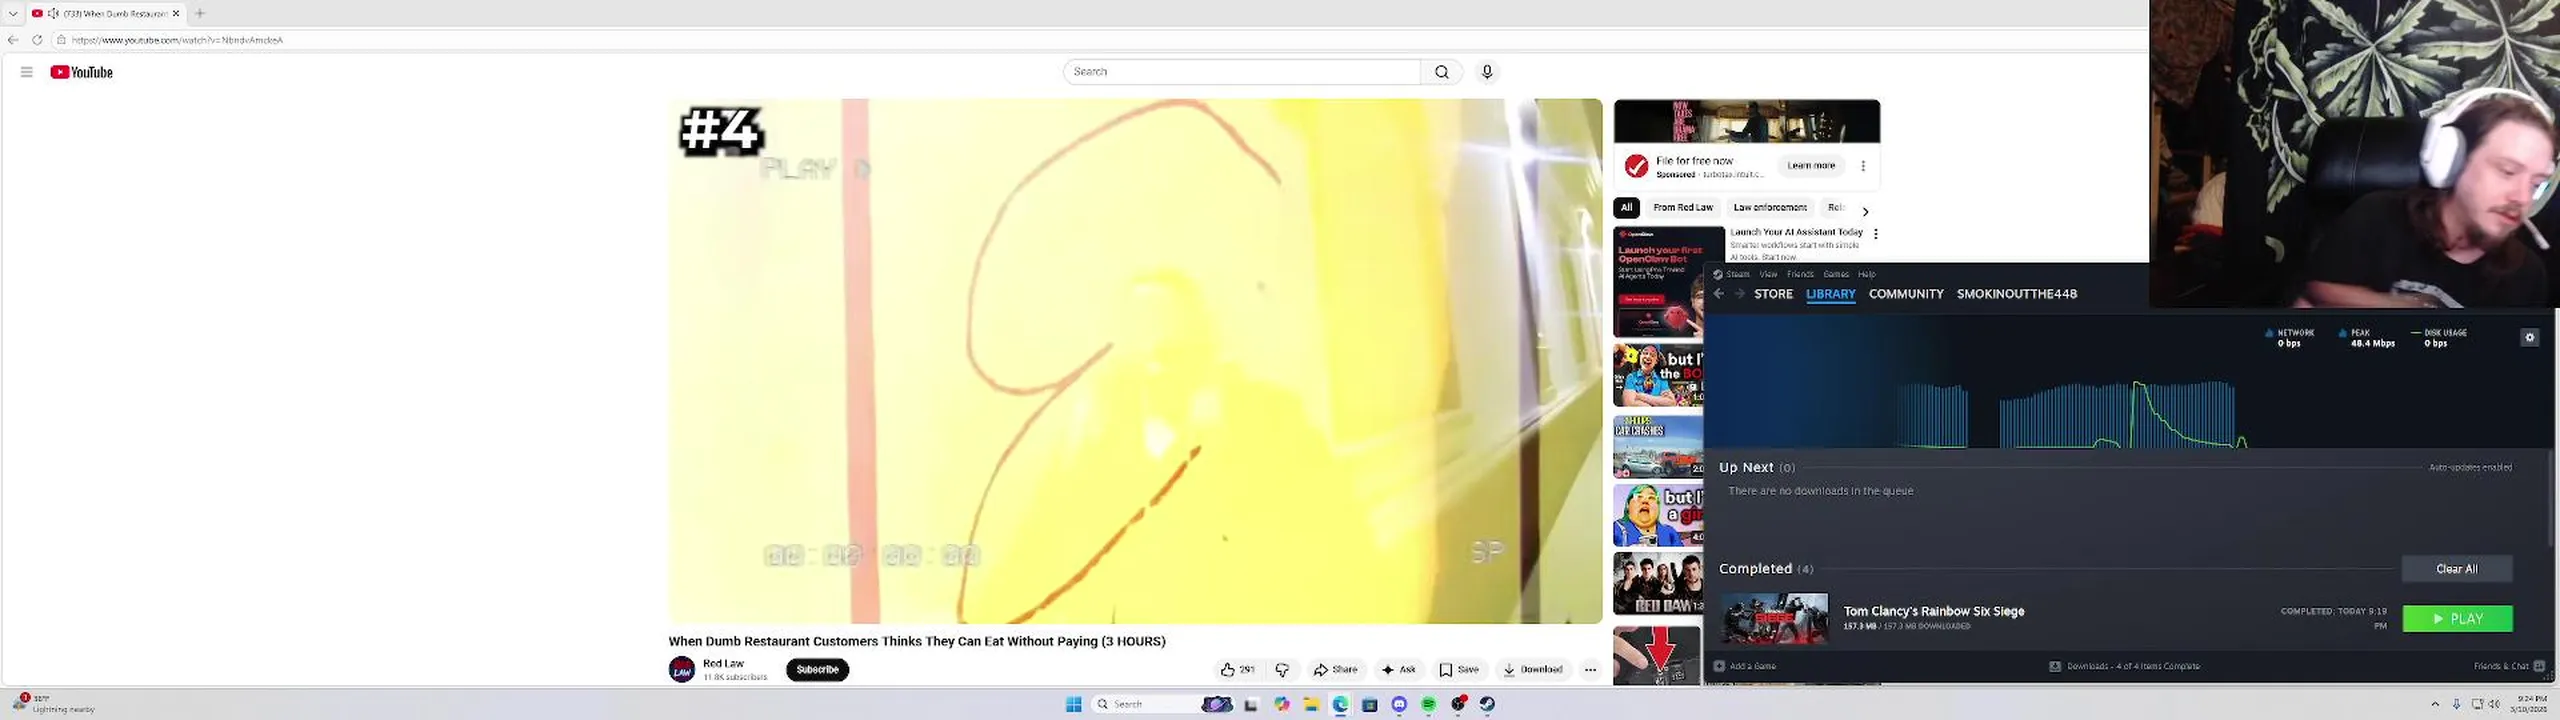Viewport: 2560px width, 720px height.
Task: Download the YouTube video
Action: [x=1533, y=670]
